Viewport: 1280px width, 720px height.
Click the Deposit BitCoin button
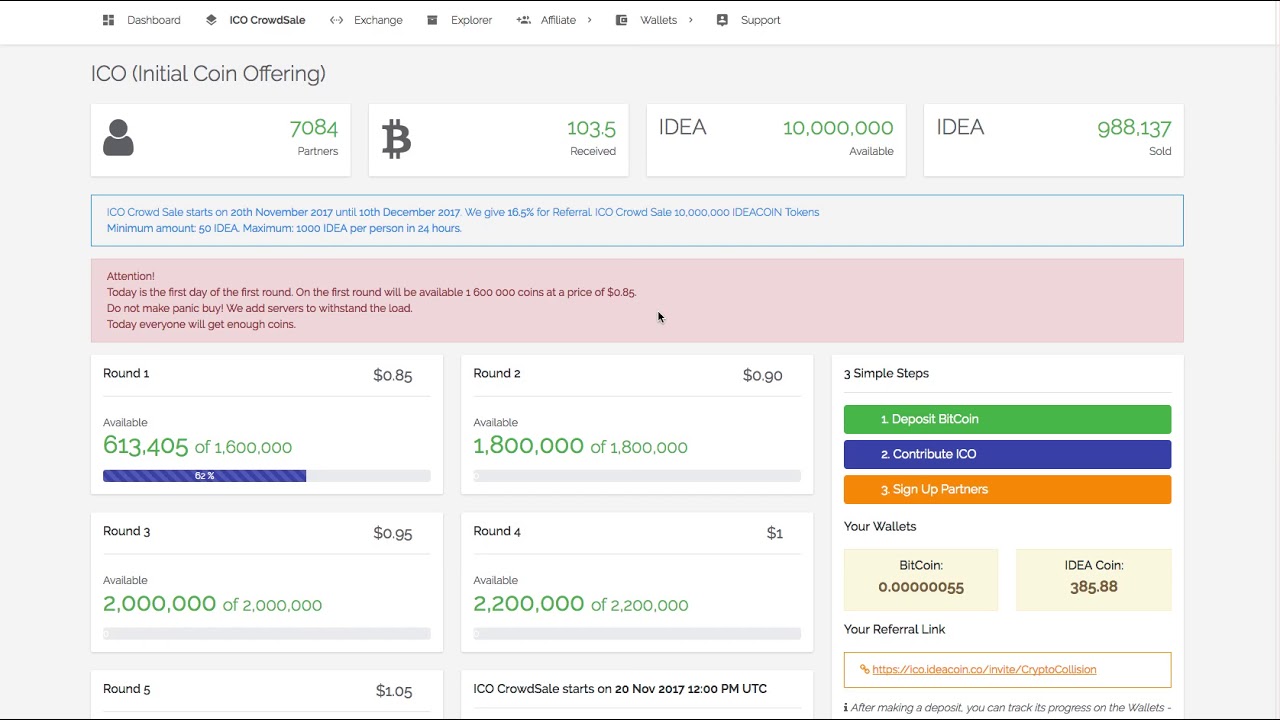pos(1007,419)
